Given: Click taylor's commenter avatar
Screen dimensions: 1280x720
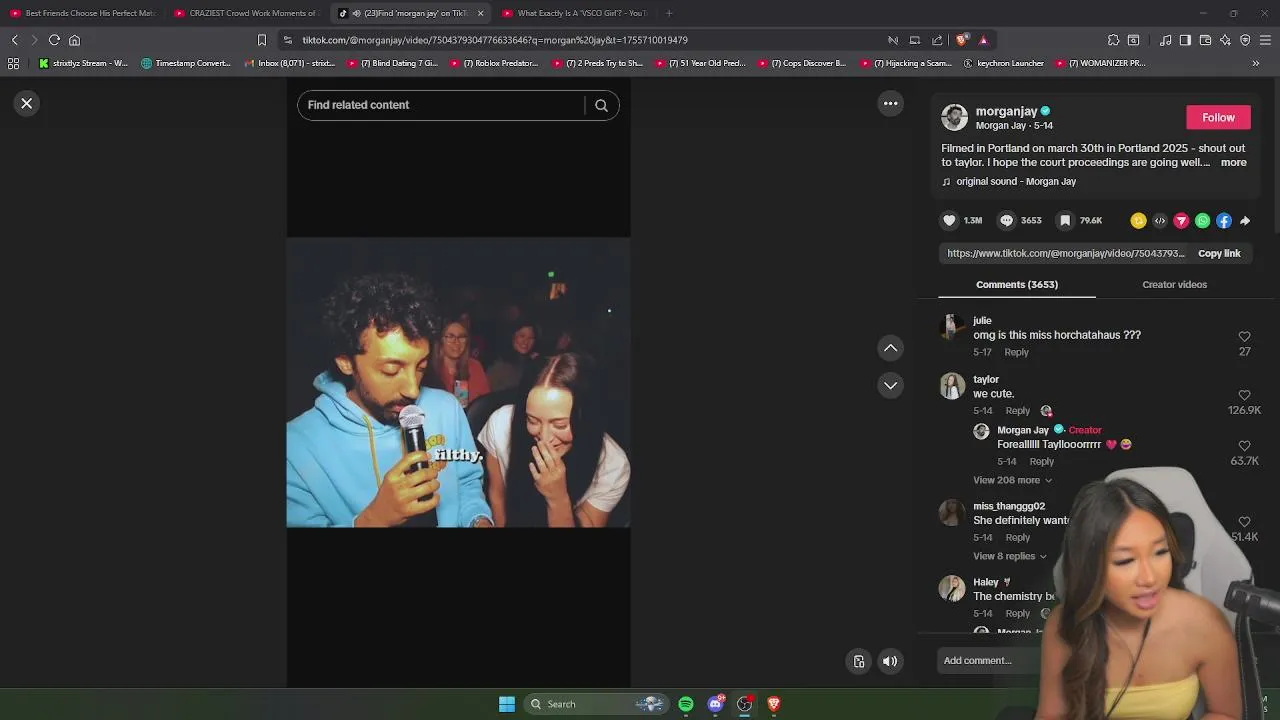Looking at the screenshot, I should coord(952,386).
